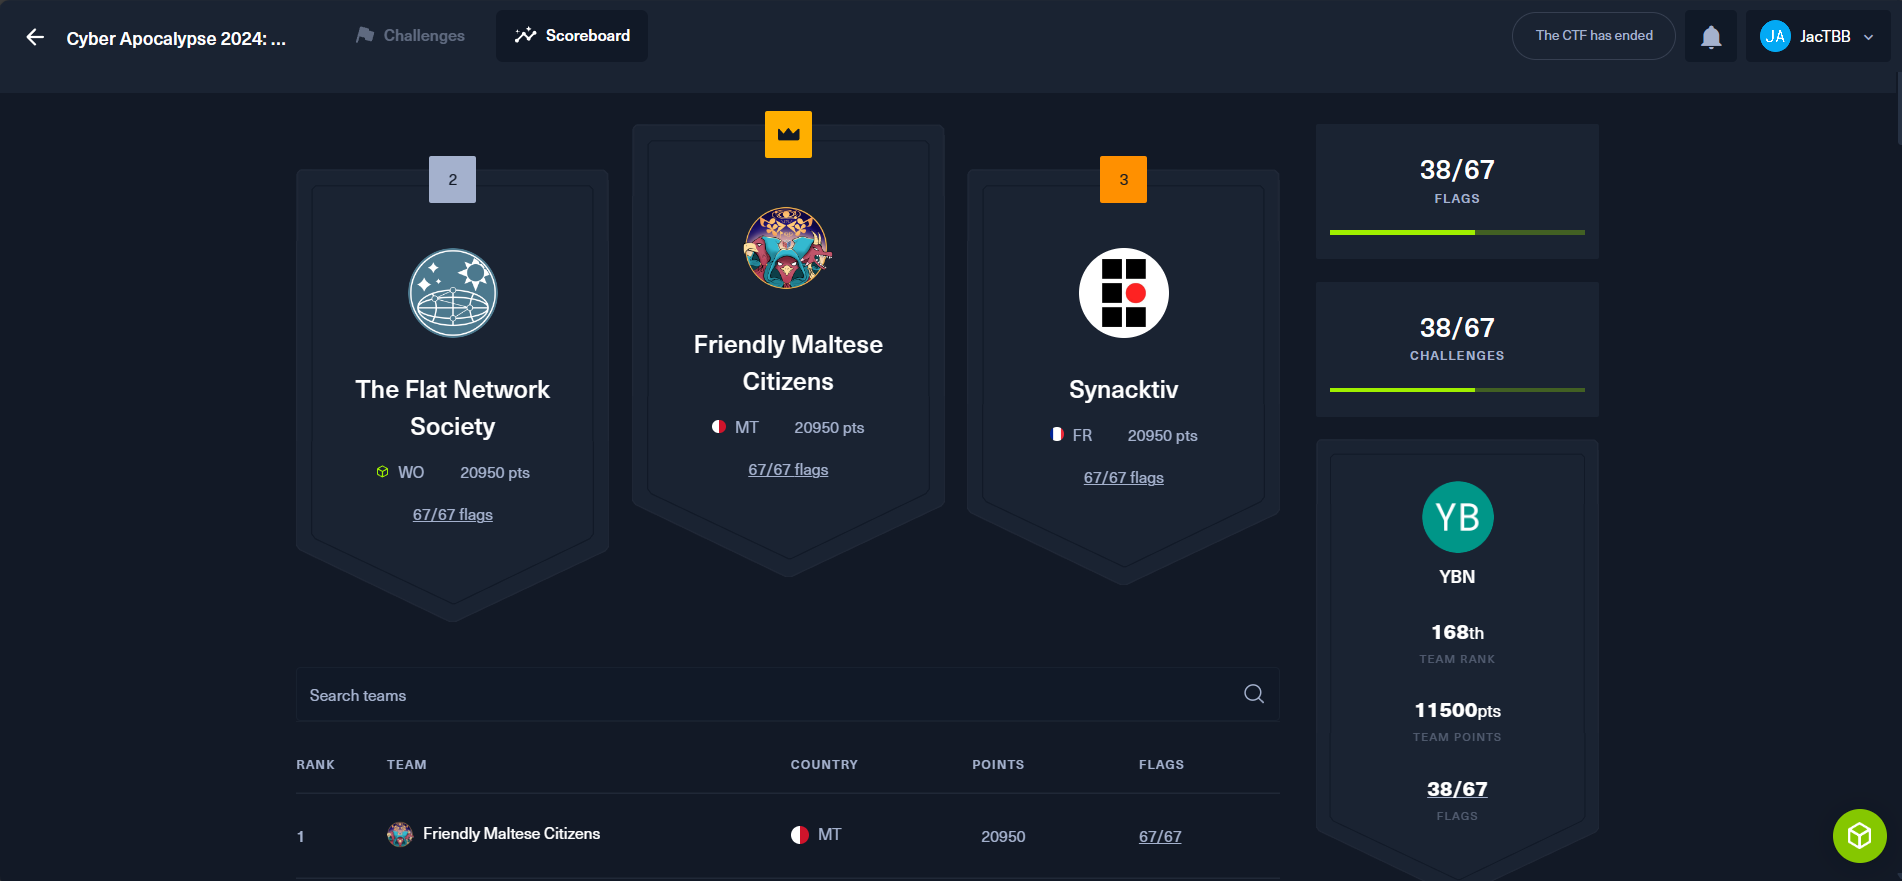Click the 11500pts team points value
The width and height of the screenshot is (1902, 881).
point(1457,710)
